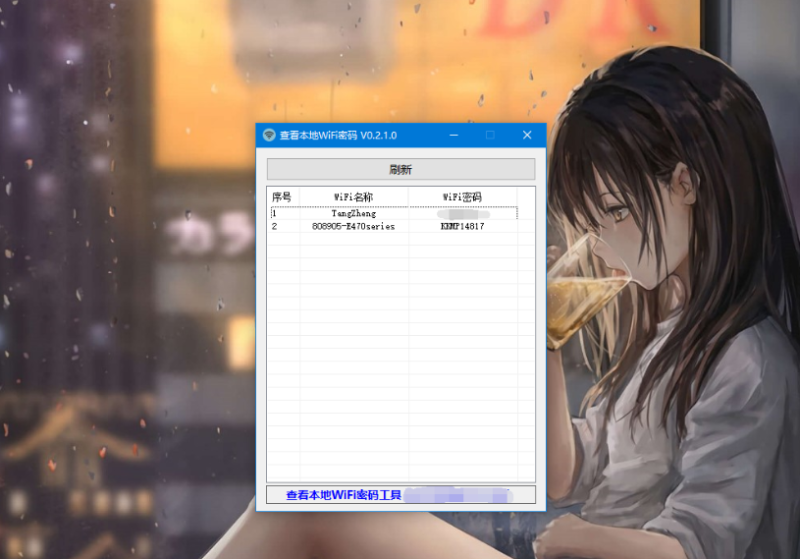
Task: Click the WiFi app icon in title bar
Action: 268,135
